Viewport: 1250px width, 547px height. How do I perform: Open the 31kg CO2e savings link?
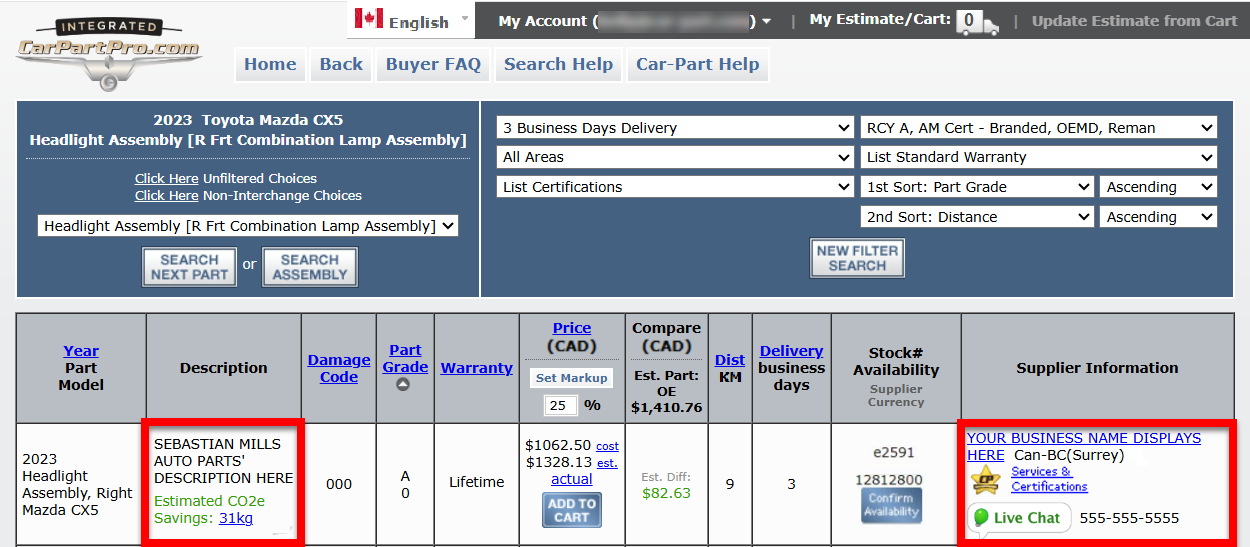236,518
